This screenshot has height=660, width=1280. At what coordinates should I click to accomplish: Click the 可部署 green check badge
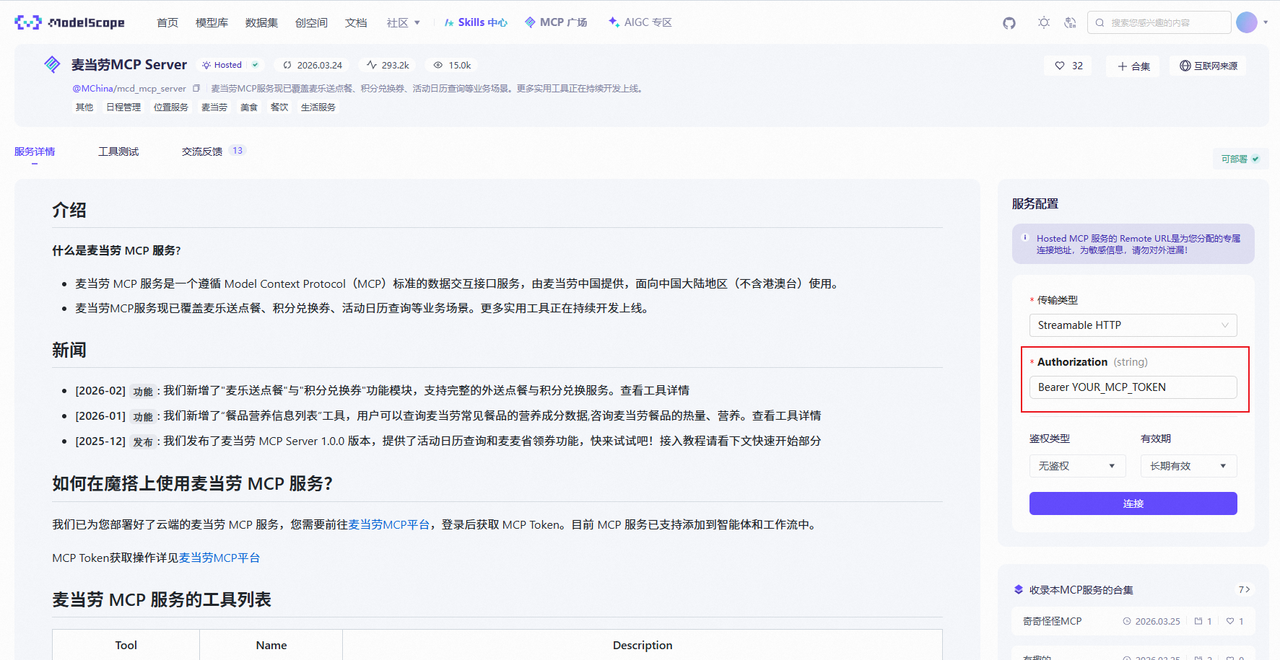(x=1240, y=159)
